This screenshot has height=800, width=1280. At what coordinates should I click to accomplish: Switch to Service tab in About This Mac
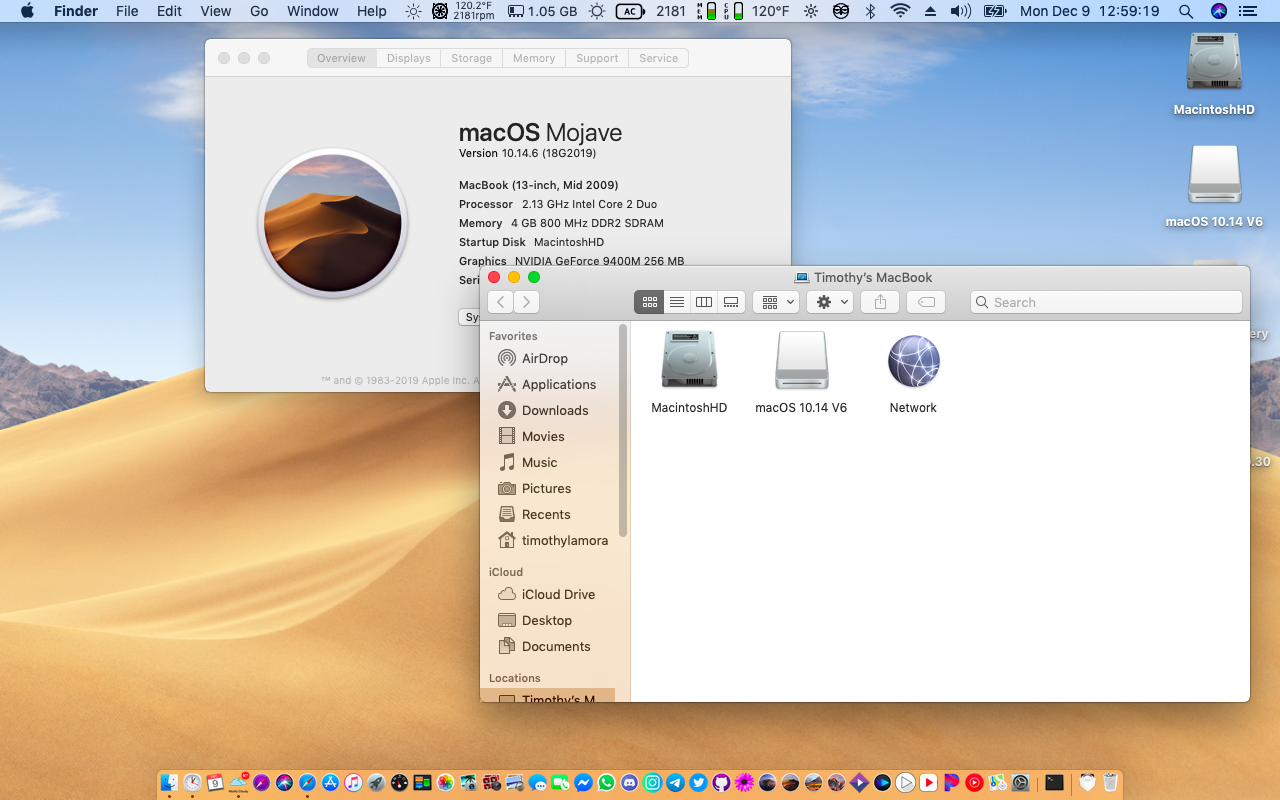click(x=658, y=58)
